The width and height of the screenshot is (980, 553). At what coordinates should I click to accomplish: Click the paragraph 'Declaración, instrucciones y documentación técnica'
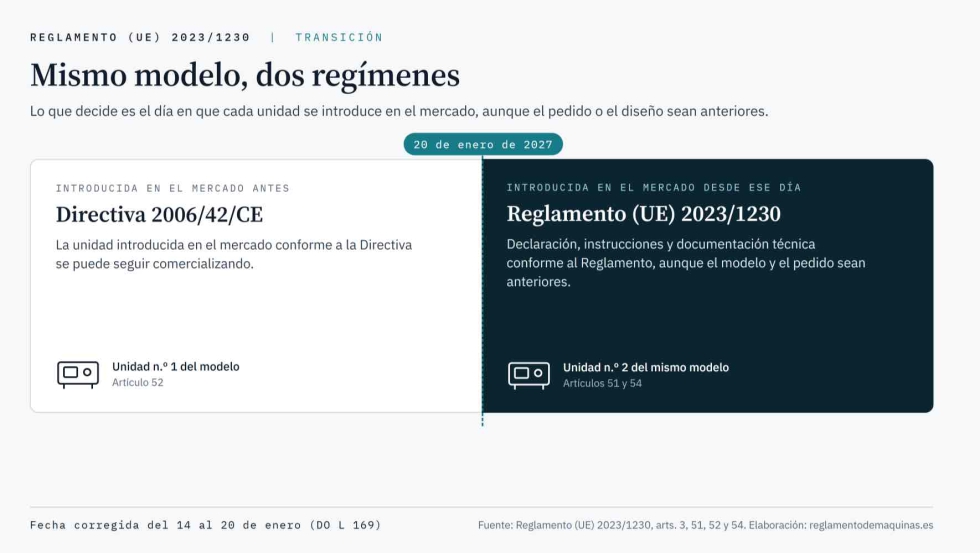pyautogui.click(x=686, y=262)
